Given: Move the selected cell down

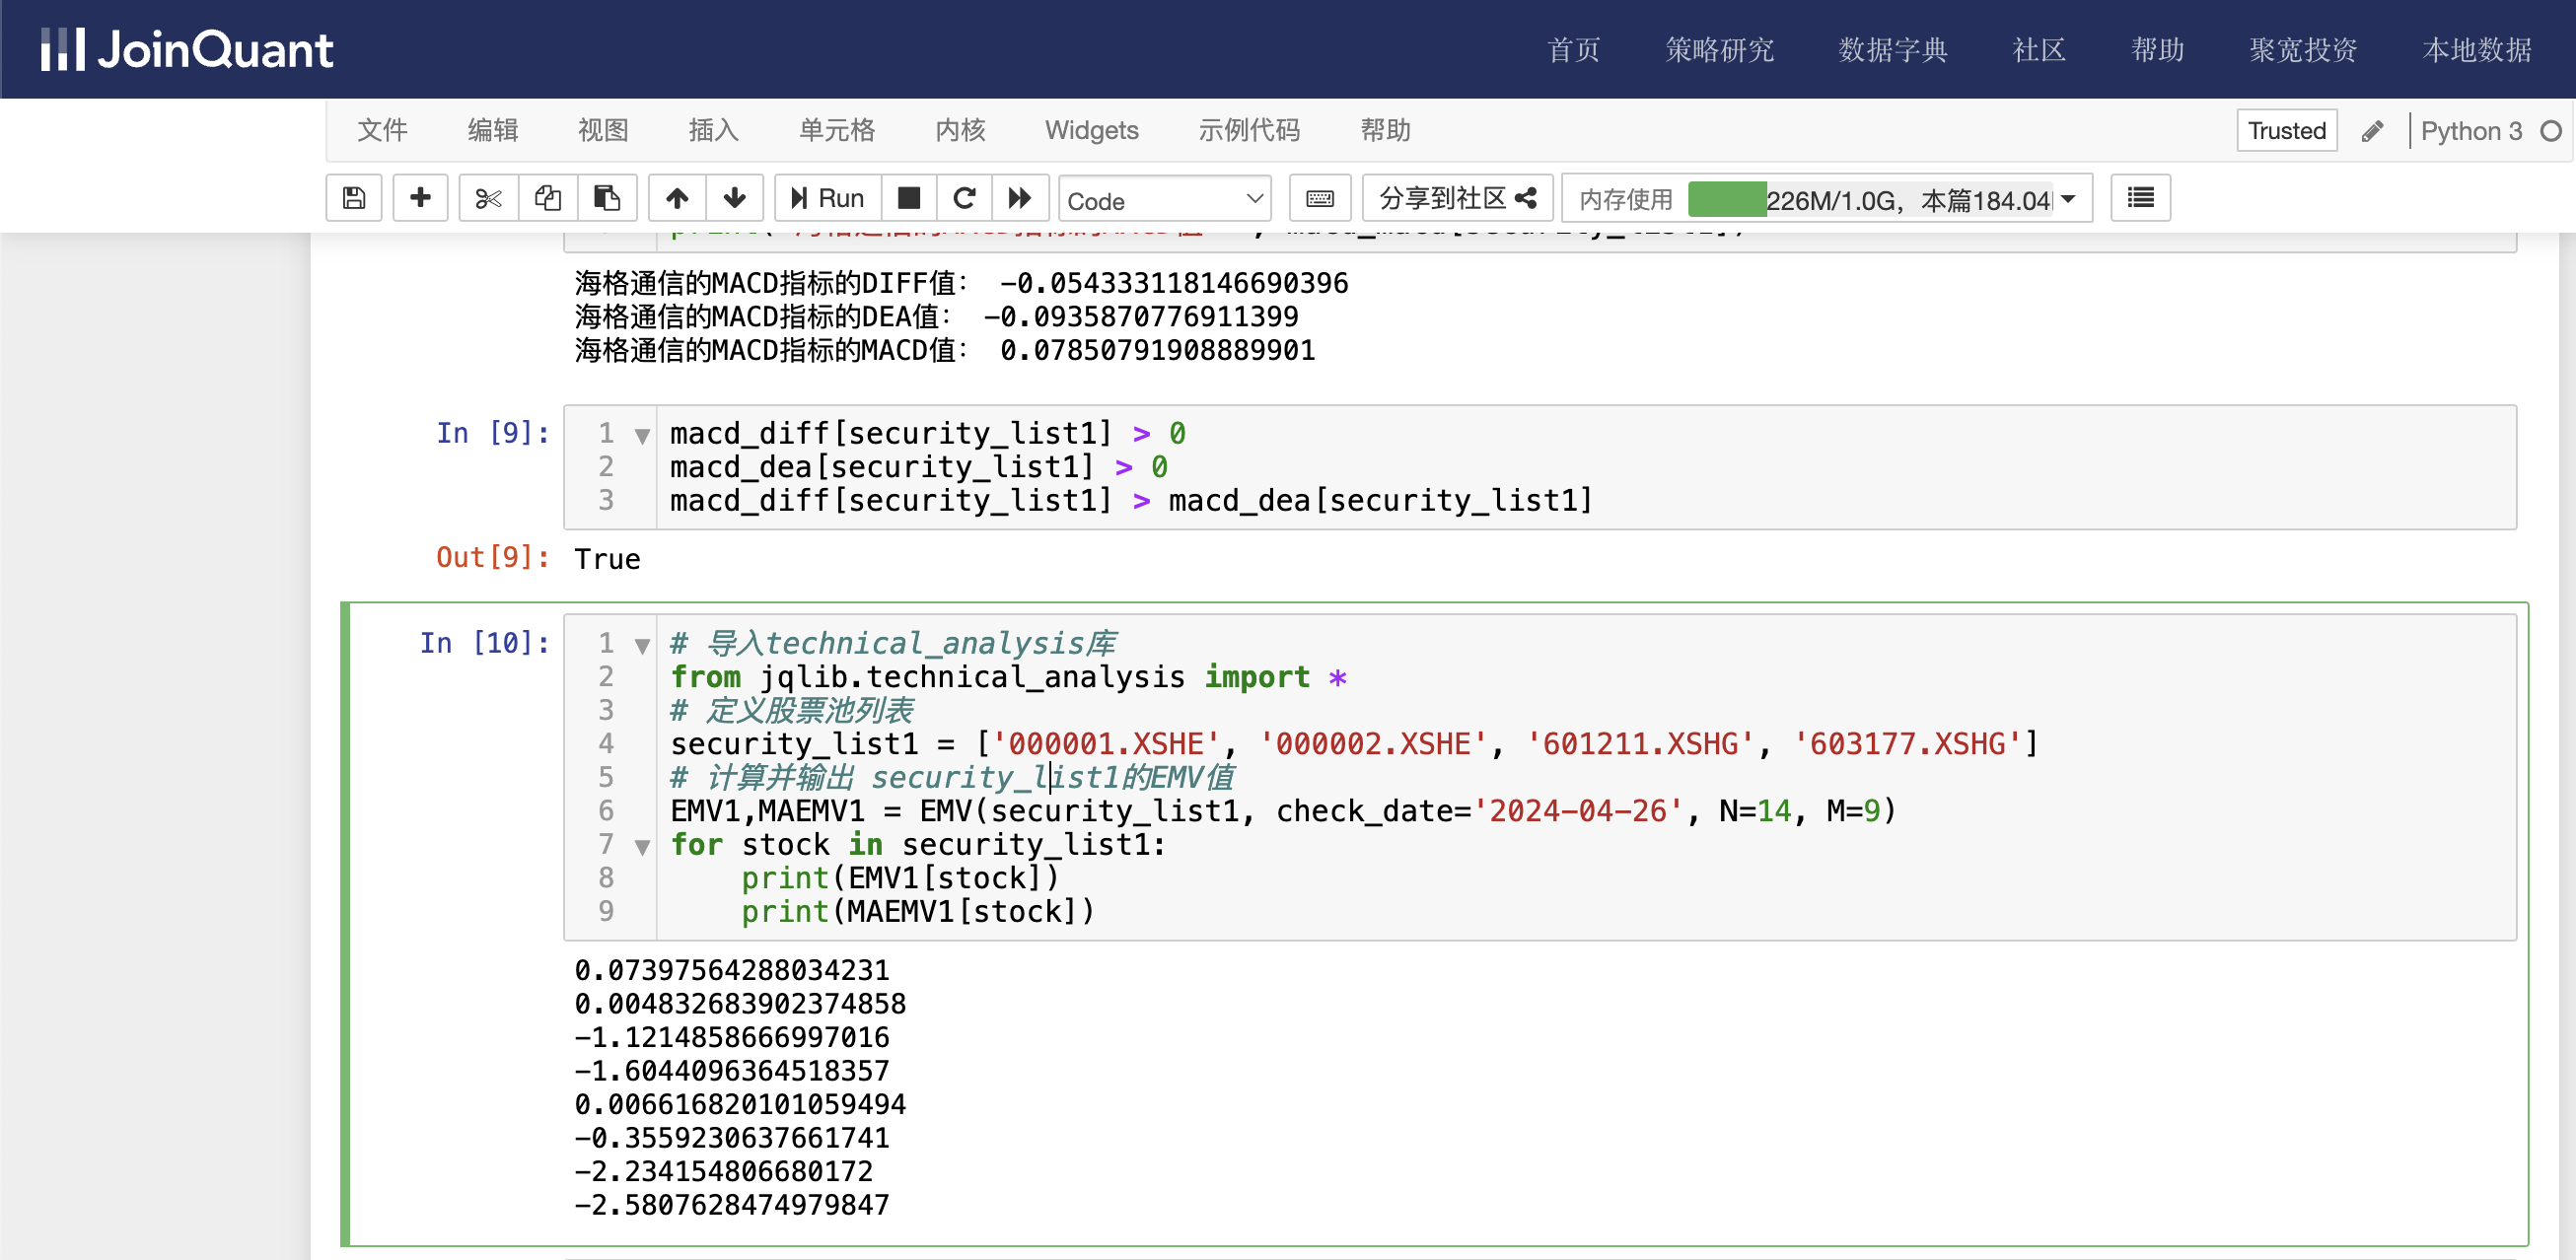Looking at the screenshot, I should (x=735, y=198).
